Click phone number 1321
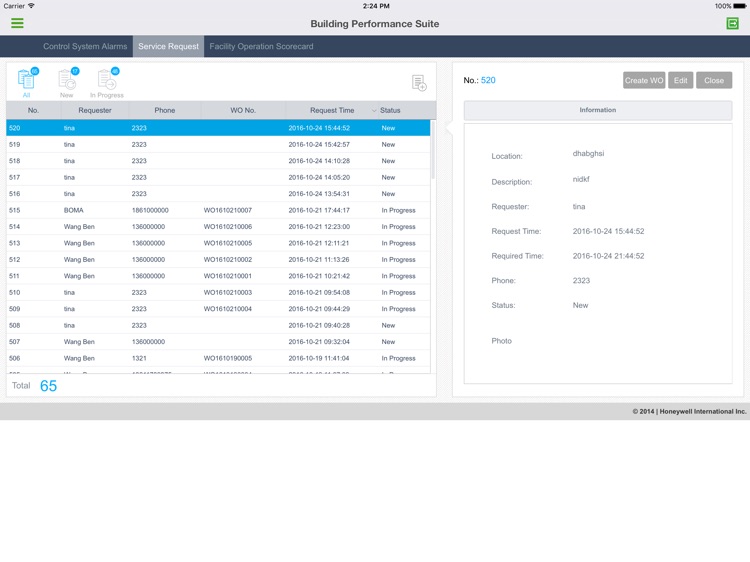750x562 pixels. tap(139, 358)
